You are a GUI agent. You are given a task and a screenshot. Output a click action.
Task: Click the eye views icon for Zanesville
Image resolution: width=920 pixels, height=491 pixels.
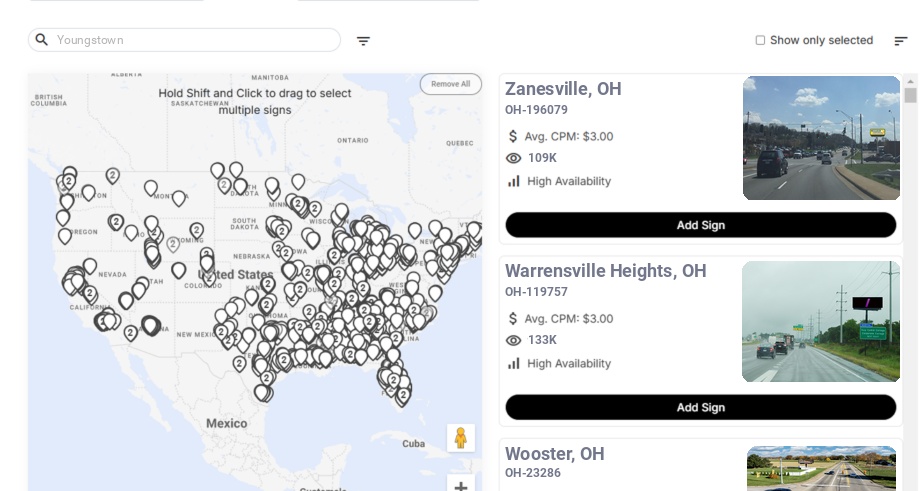tap(513, 158)
